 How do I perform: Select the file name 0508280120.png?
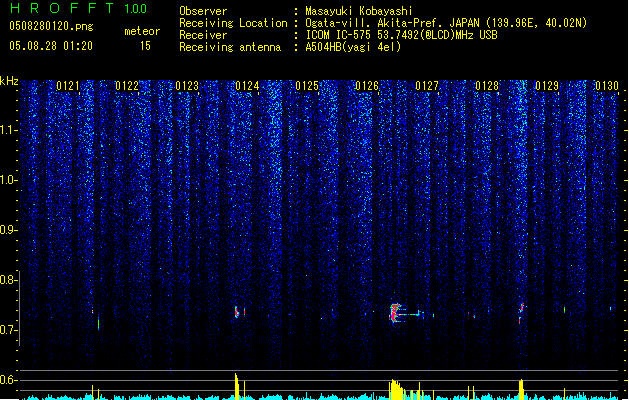pos(51,26)
